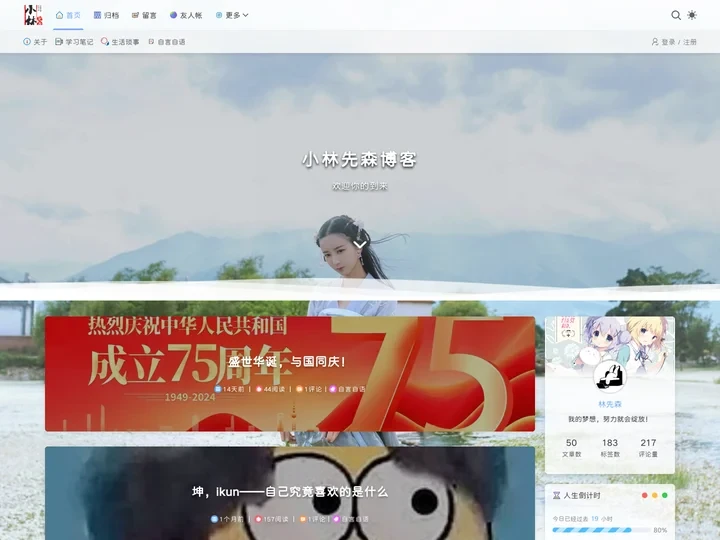Screen dimensions: 720x540
Task: Click the author avatar in the sidebar
Action: [x=610, y=377]
